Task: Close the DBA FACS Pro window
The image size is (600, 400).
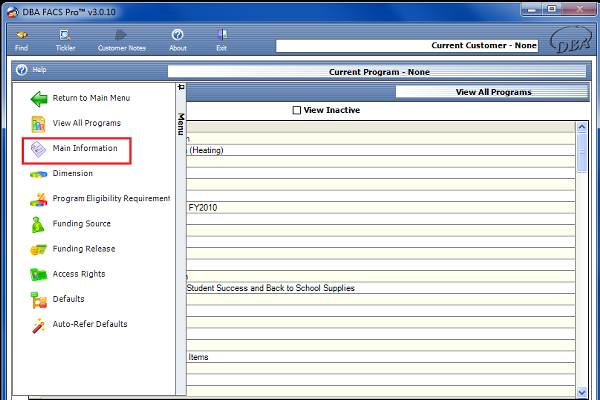Action: click(x=579, y=10)
